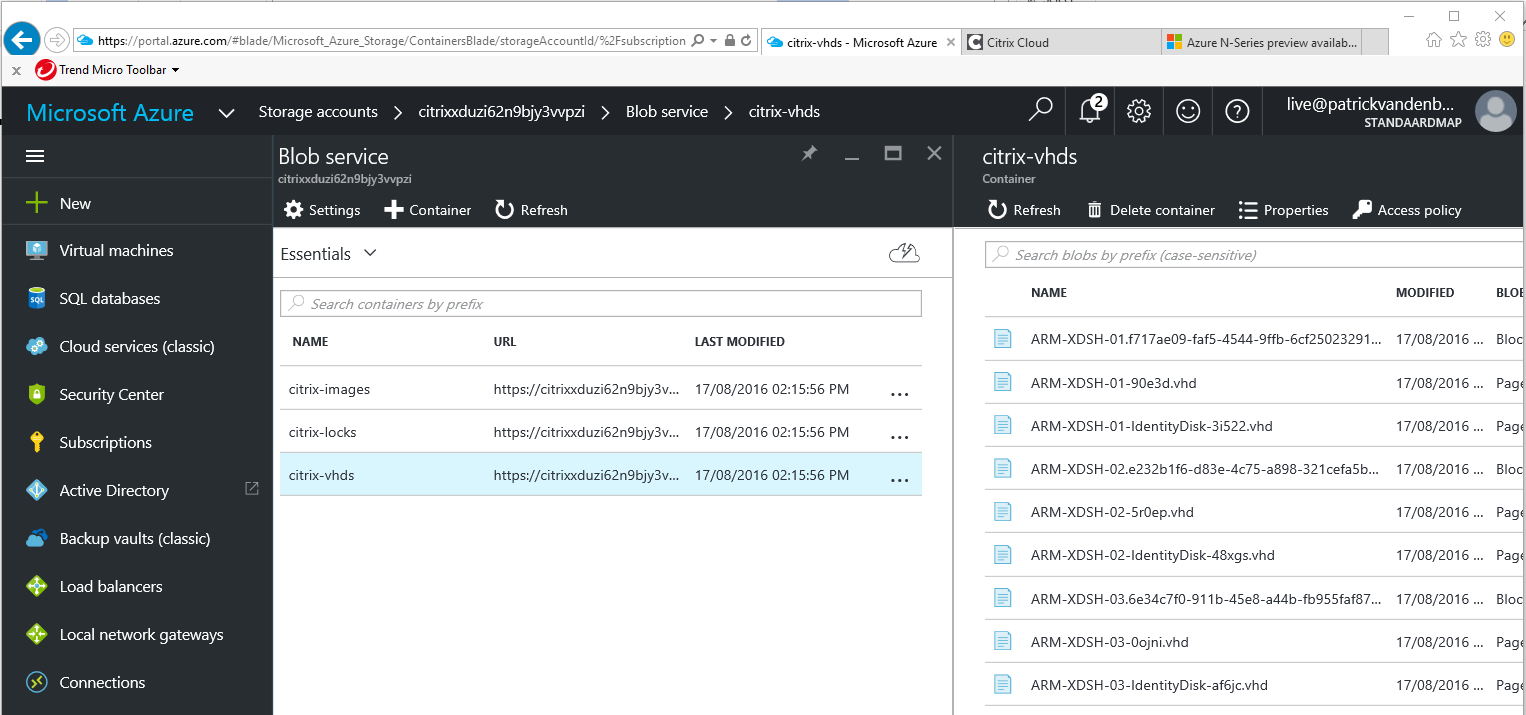Screen dimensions: 1526x715
Task: Click the browser Home icon
Action: pyautogui.click(x=1433, y=40)
